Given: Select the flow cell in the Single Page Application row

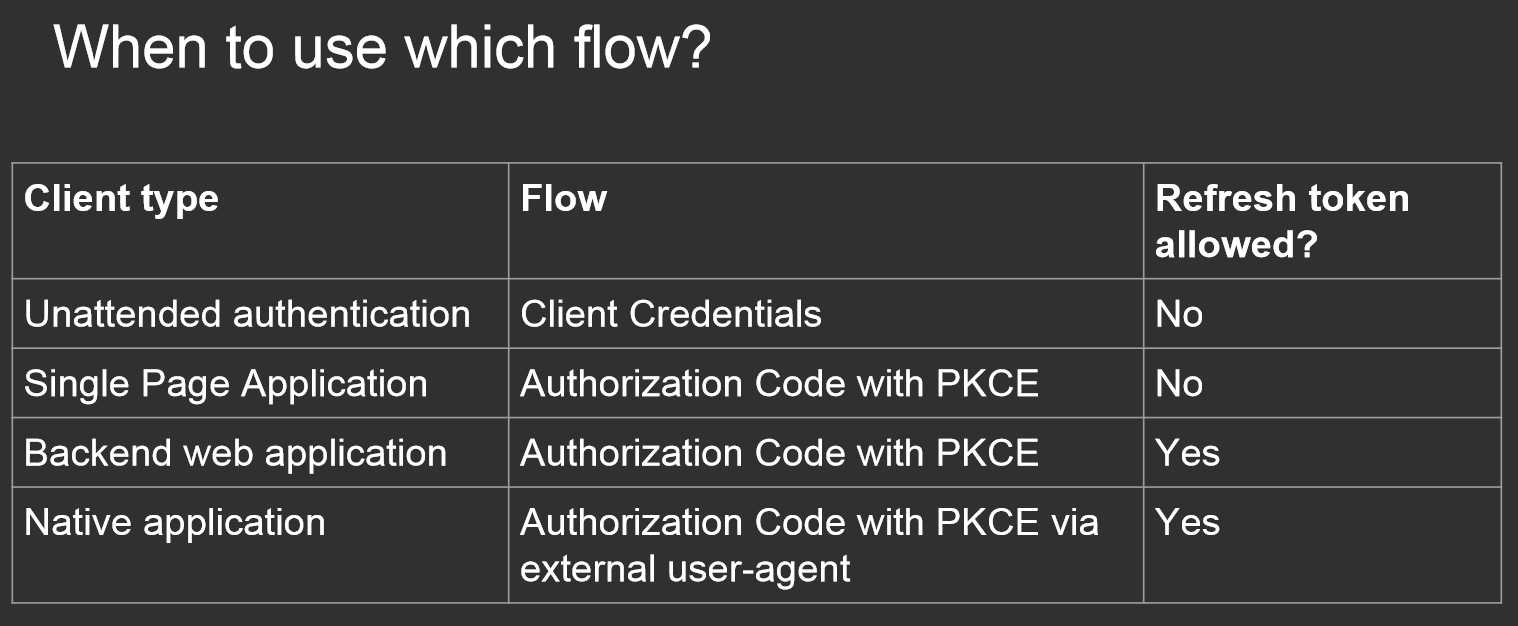Looking at the screenshot, I should tap(826, 383).
